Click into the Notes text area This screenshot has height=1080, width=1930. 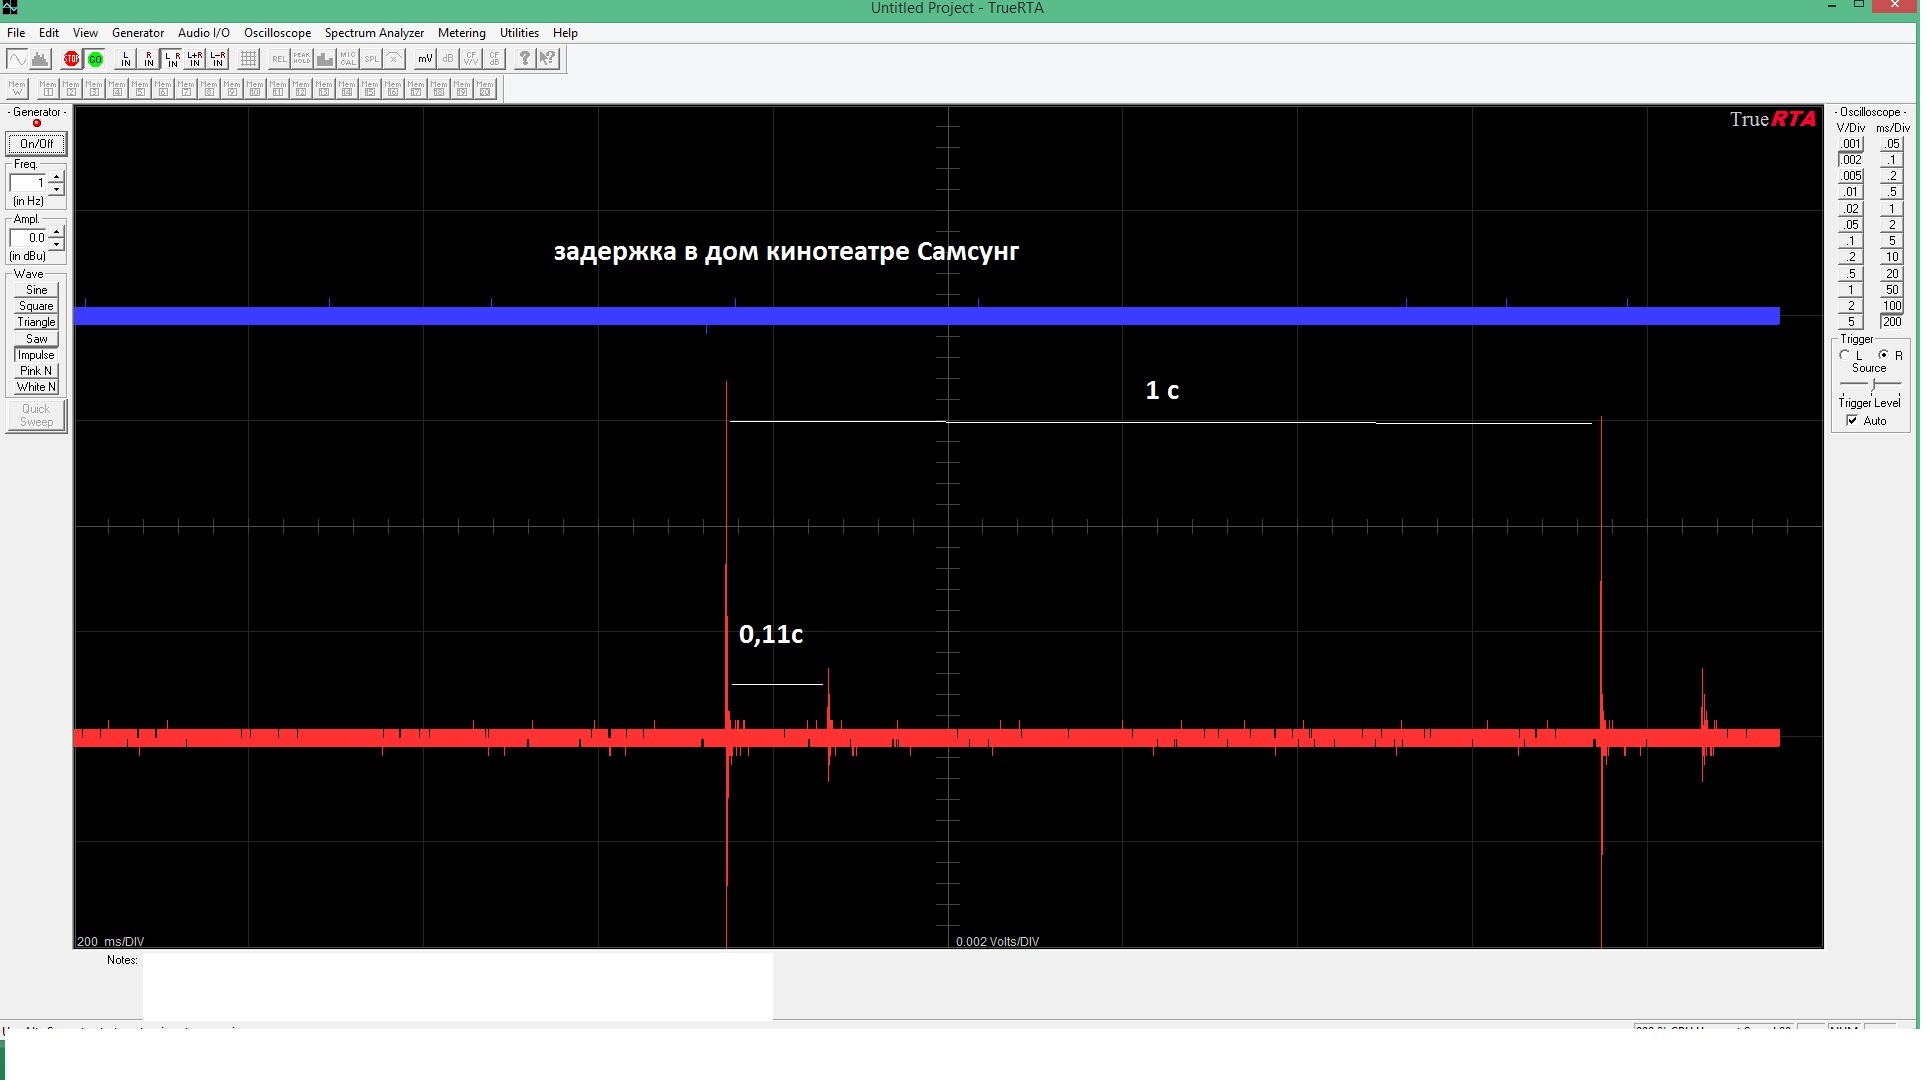(x=458, y=987)
